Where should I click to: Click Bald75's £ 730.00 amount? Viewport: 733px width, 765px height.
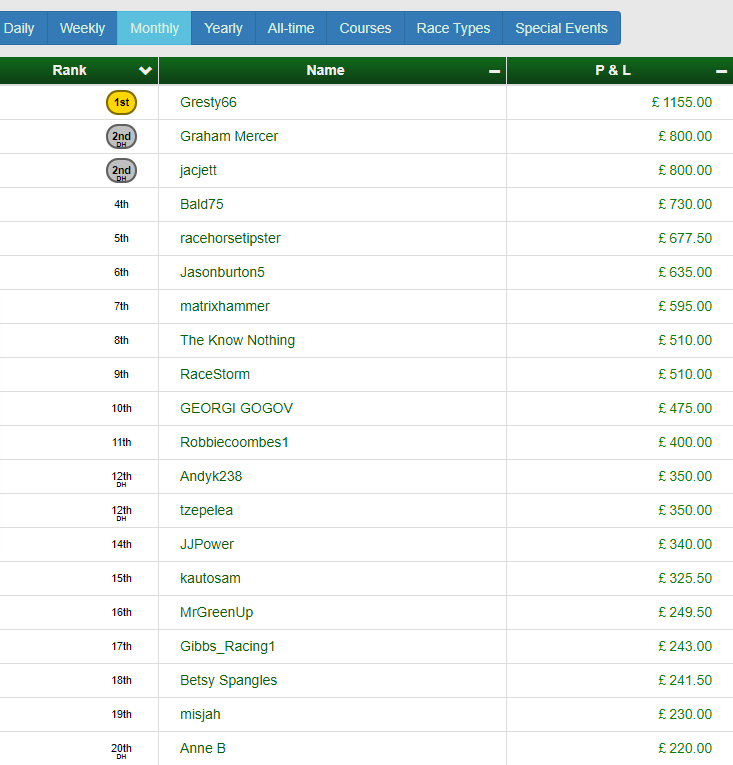pos(685,204)
